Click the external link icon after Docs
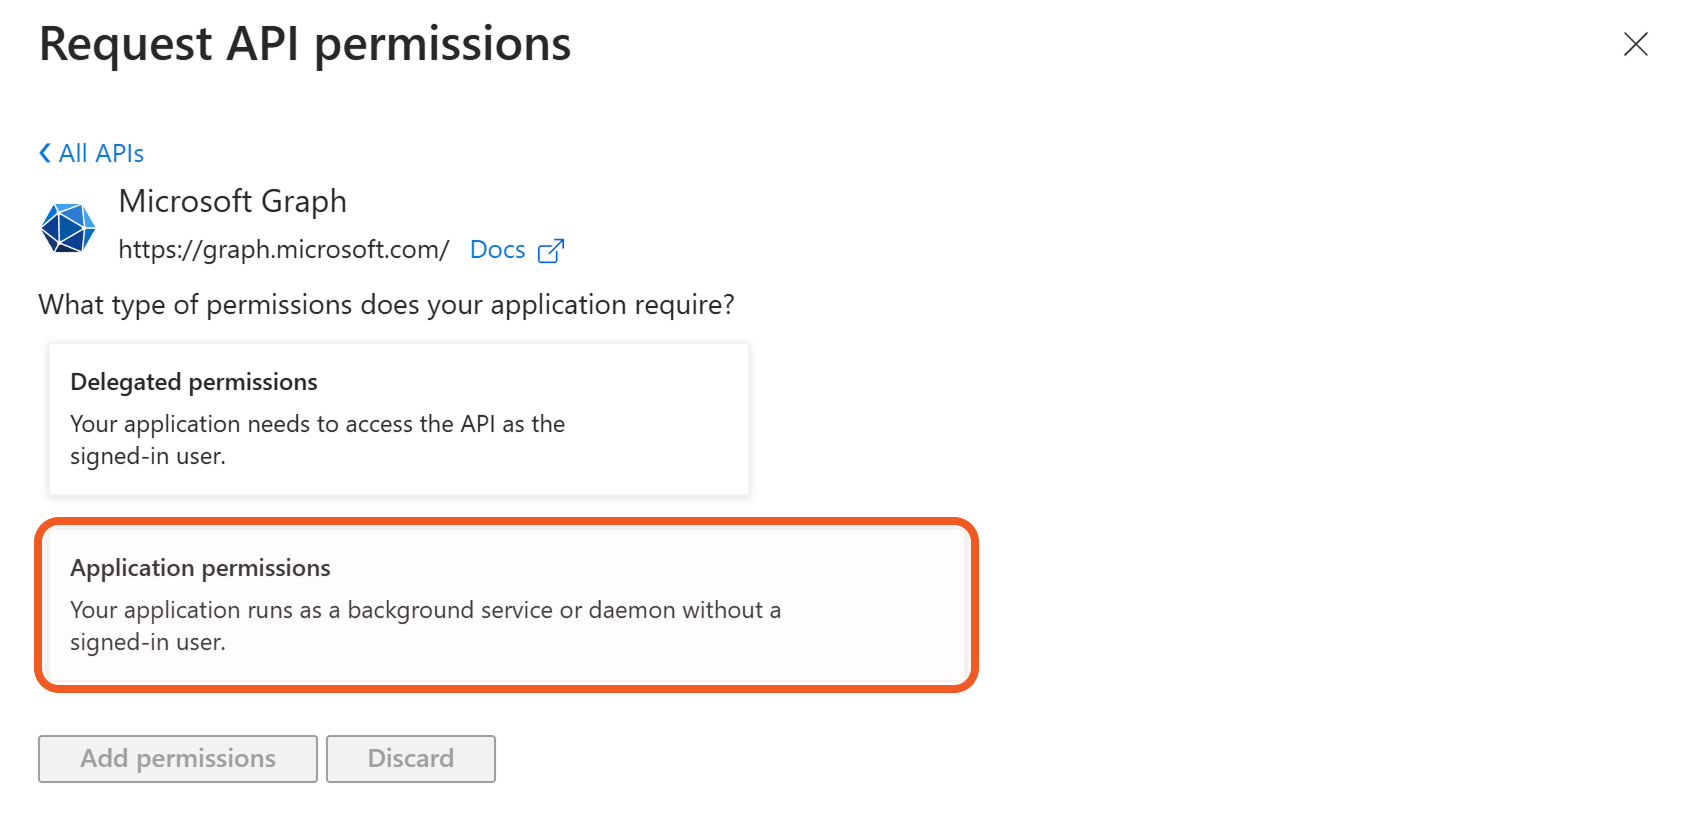 (551, 251)
